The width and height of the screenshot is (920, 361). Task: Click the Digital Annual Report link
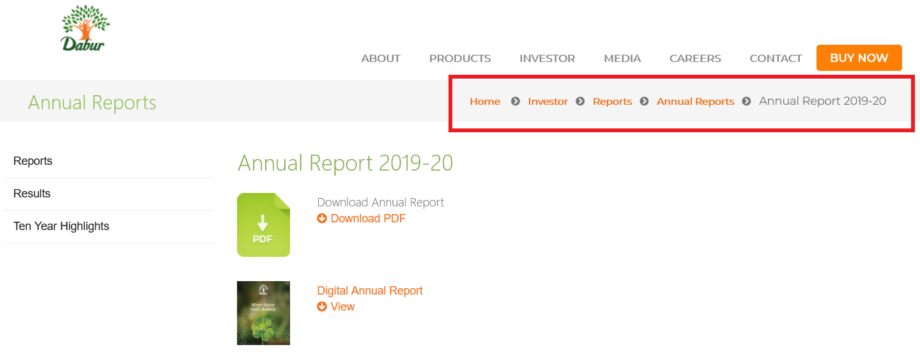(x=370, y=291)
